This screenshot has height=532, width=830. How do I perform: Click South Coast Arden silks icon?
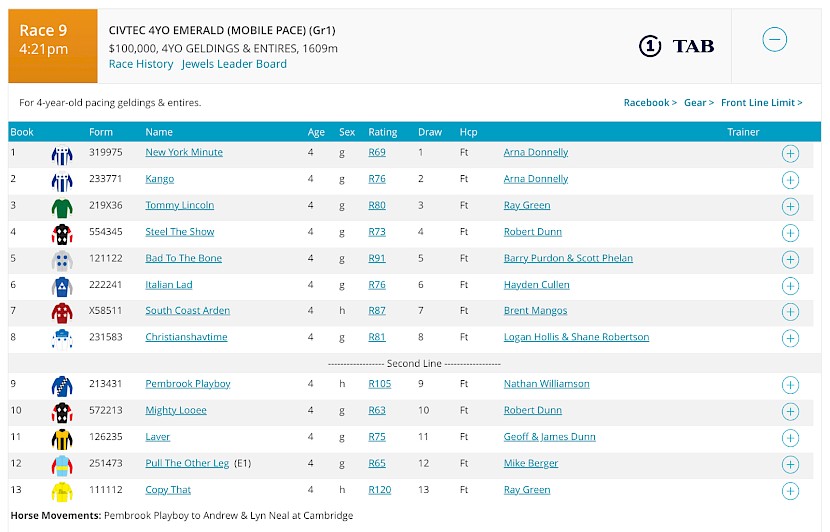(62, 312)
